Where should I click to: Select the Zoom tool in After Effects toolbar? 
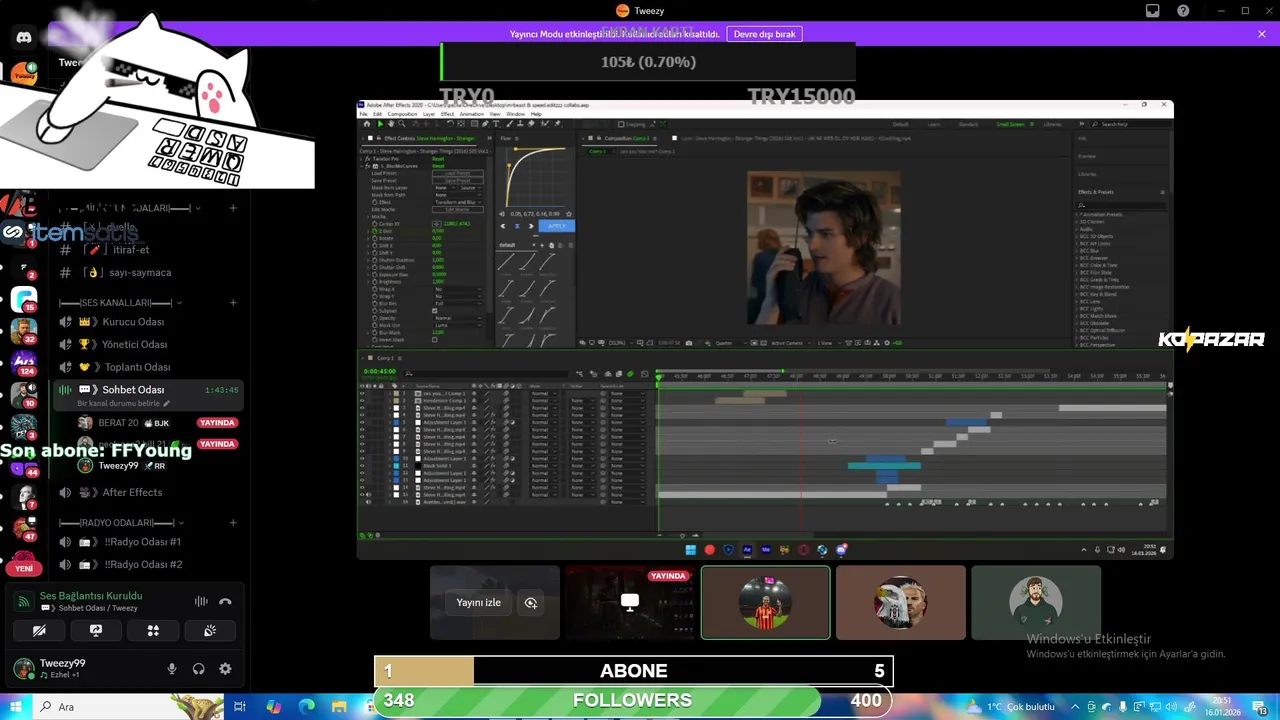pyautogui.click(x=402, y=124)
